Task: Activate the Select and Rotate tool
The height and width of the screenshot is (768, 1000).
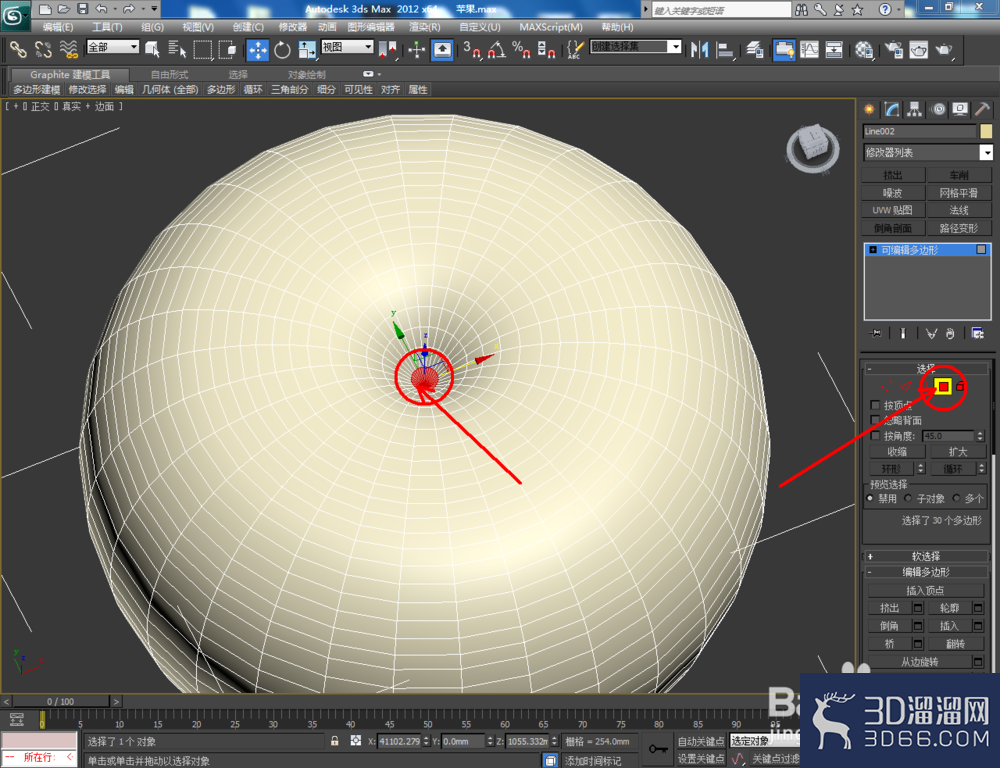Action: 282,50
